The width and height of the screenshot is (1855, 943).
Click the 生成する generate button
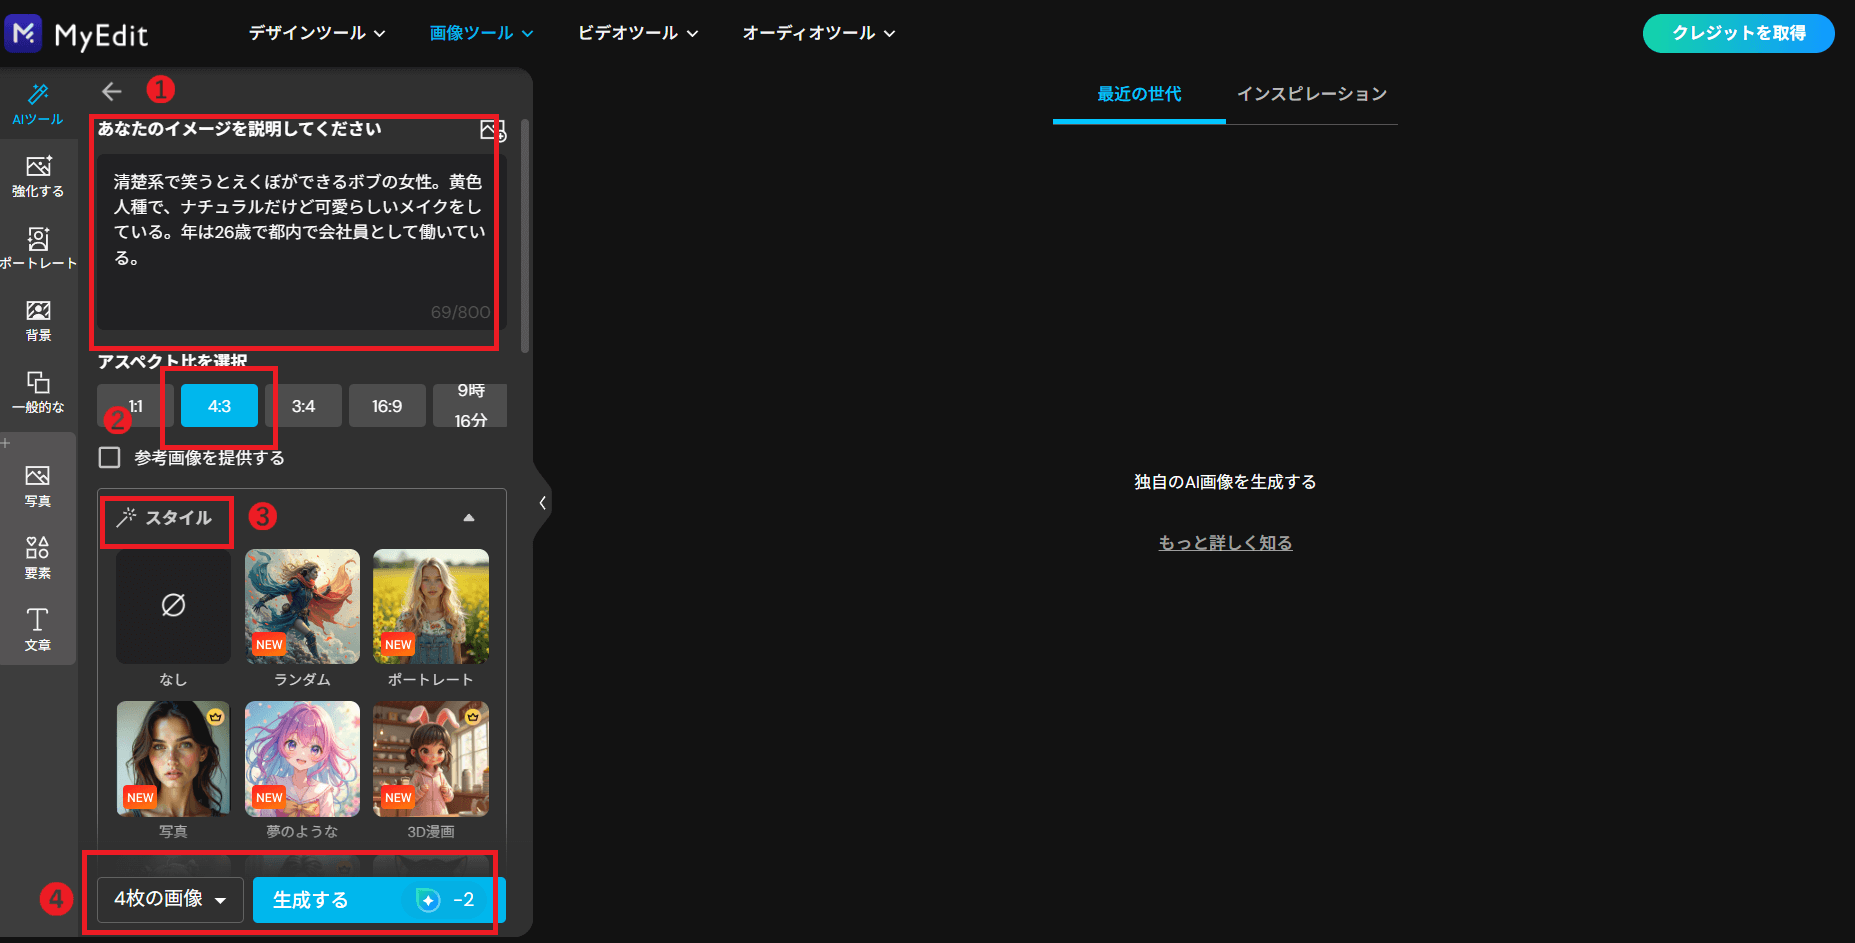coord(373,899)
